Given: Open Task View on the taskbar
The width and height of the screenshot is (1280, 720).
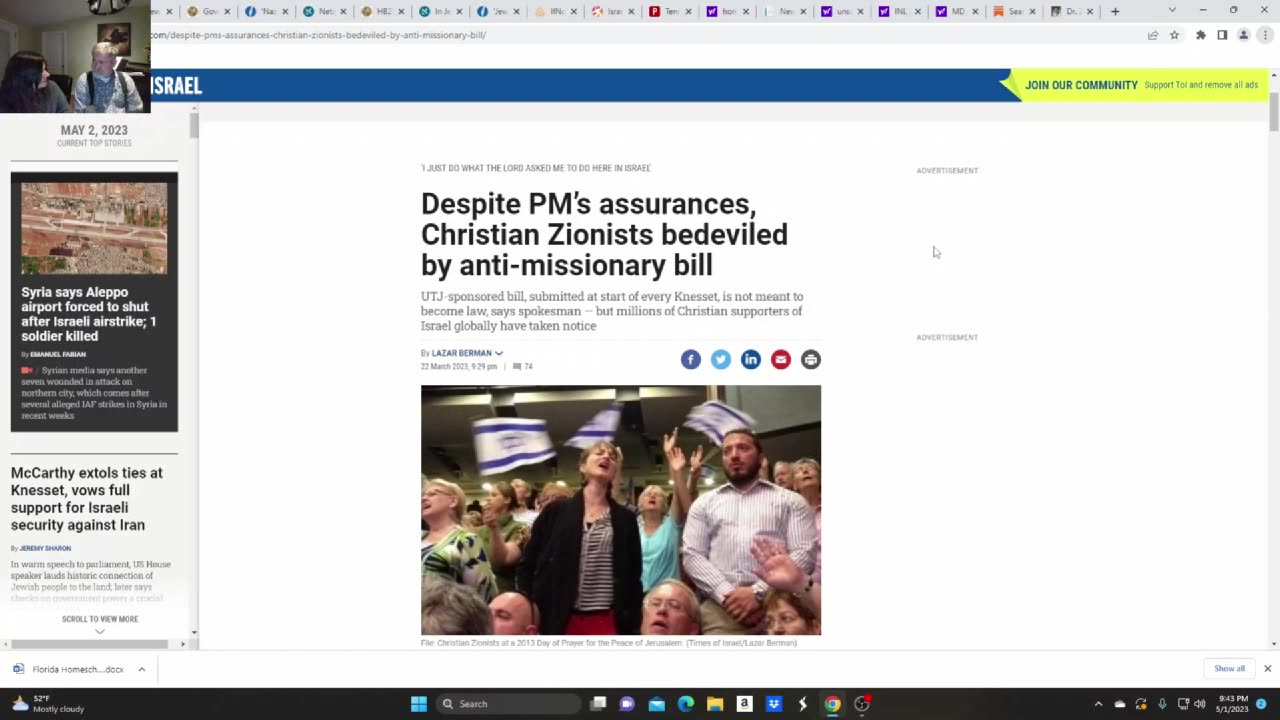Looking at the screenshot, I should tap(598, 704).
